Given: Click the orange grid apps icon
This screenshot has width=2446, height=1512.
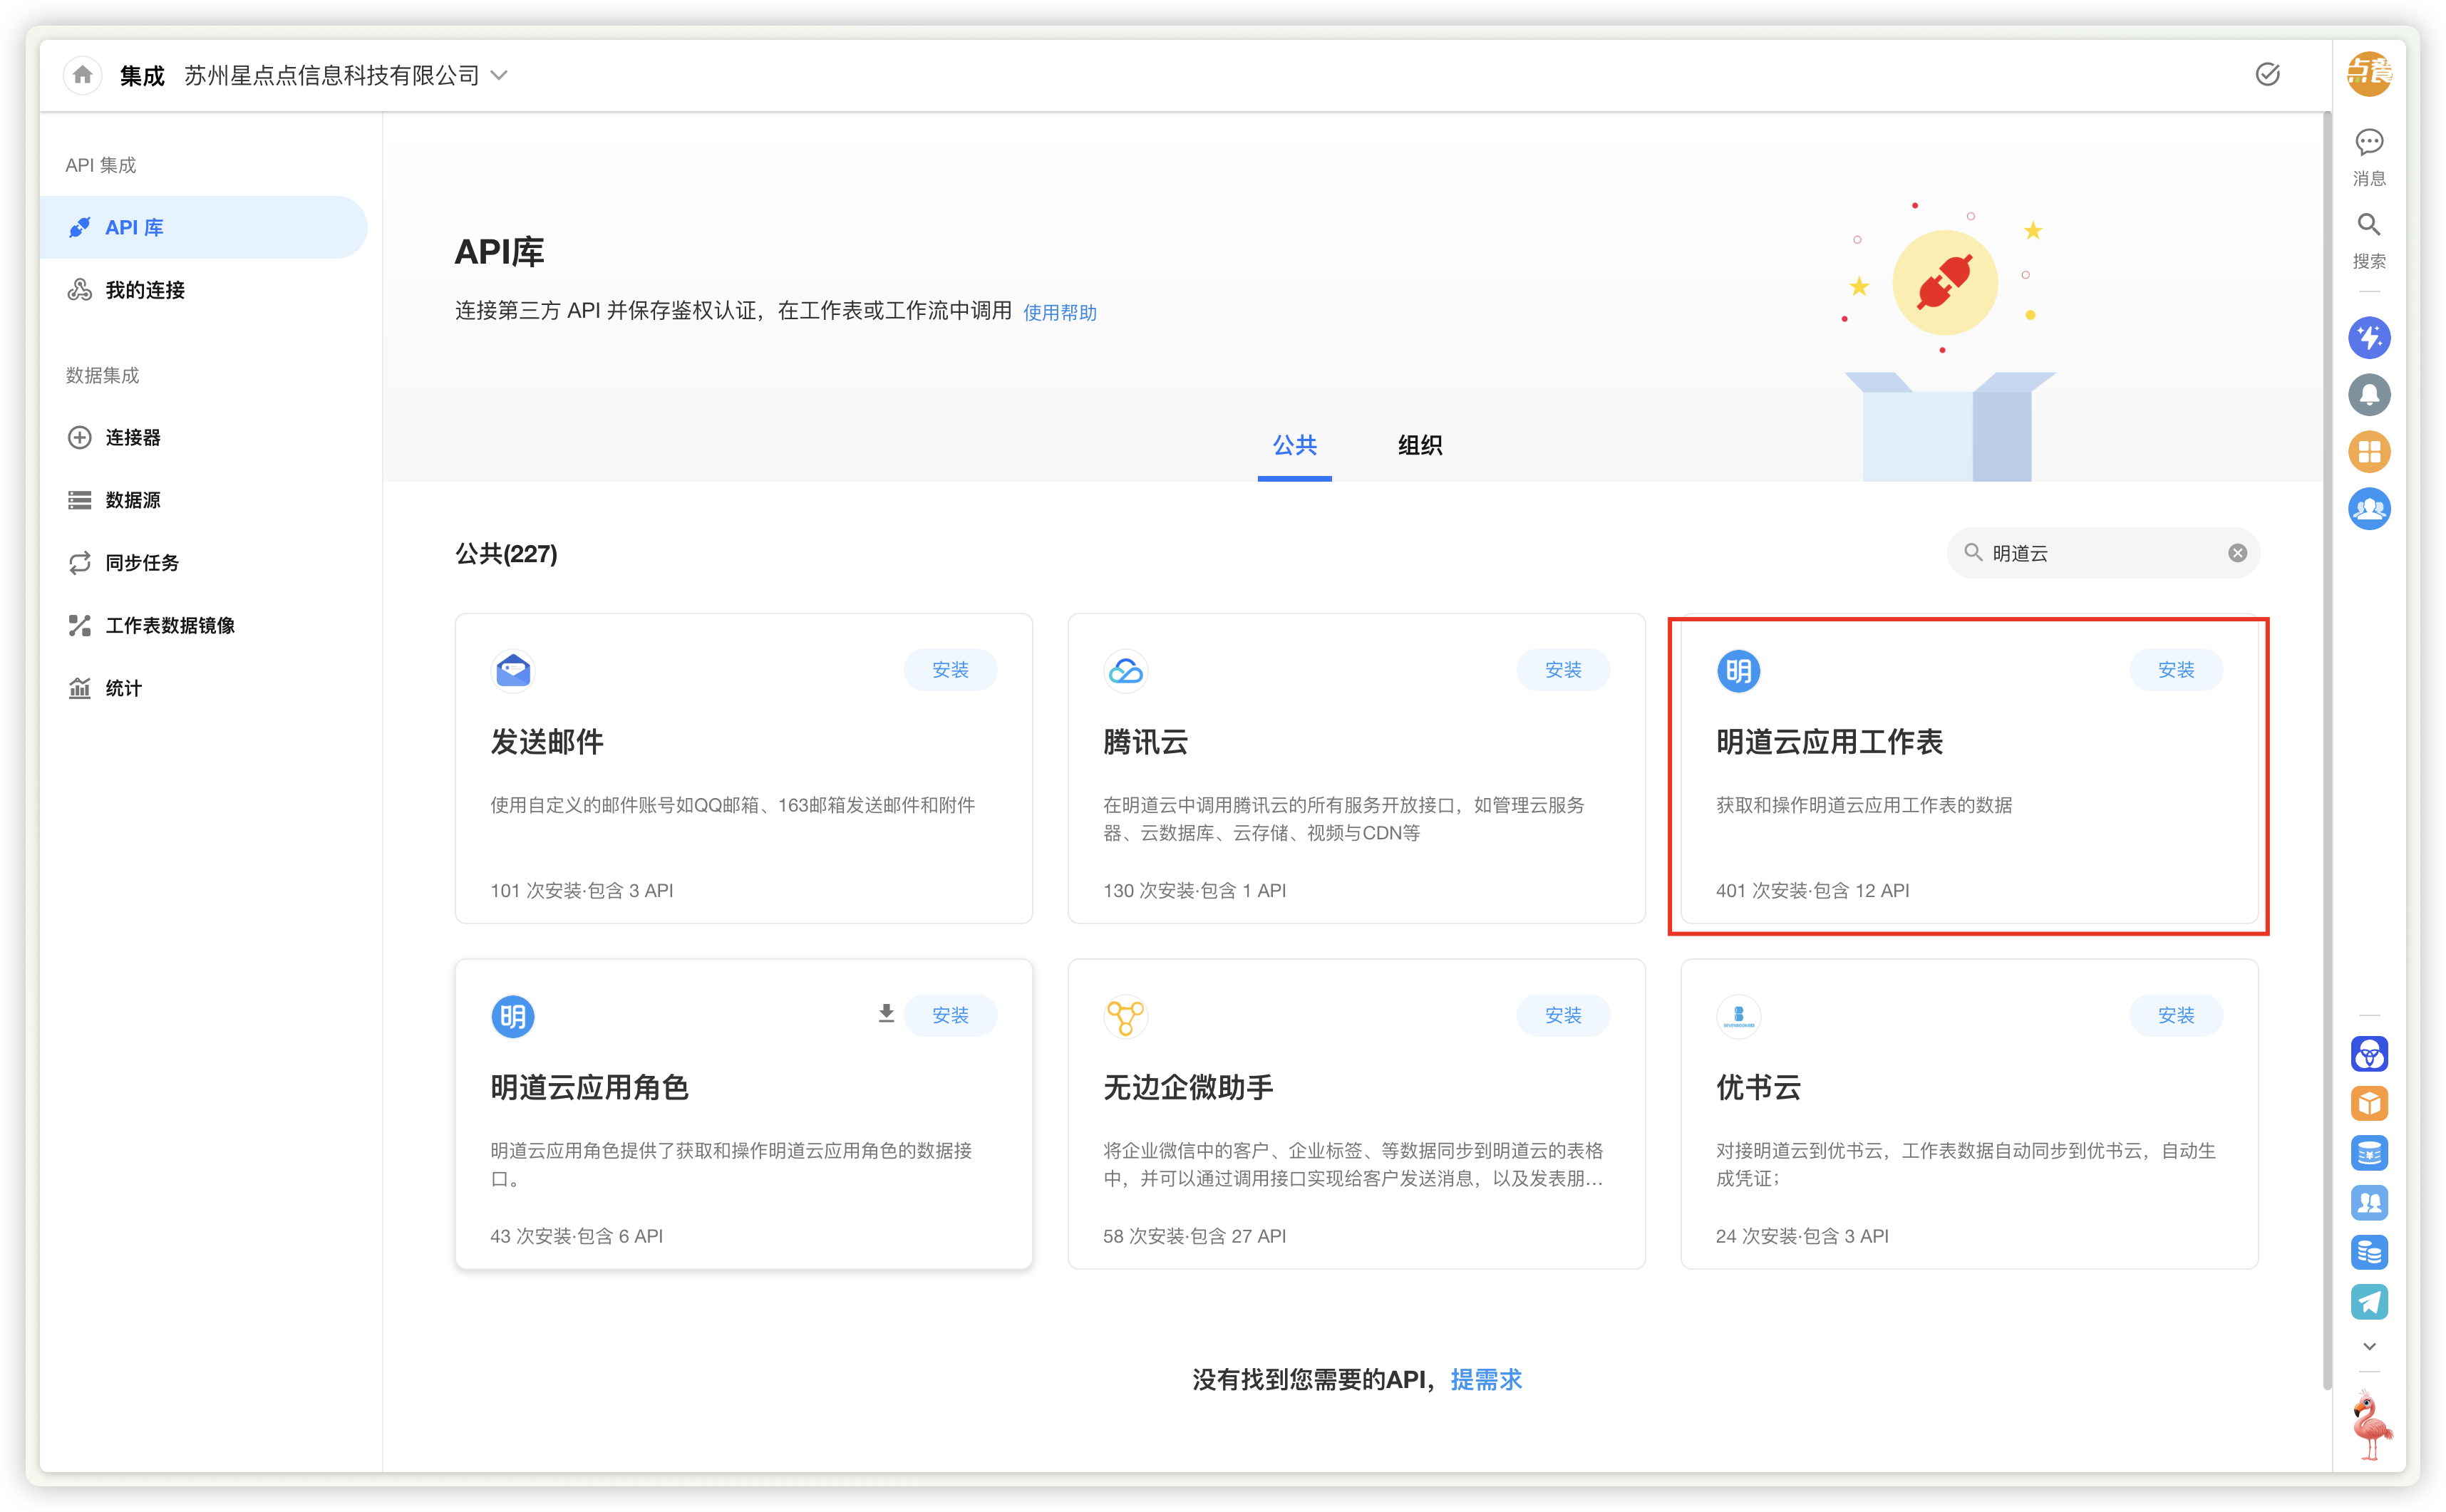Looking at the screenshot, I should (x=2368, y=452).
